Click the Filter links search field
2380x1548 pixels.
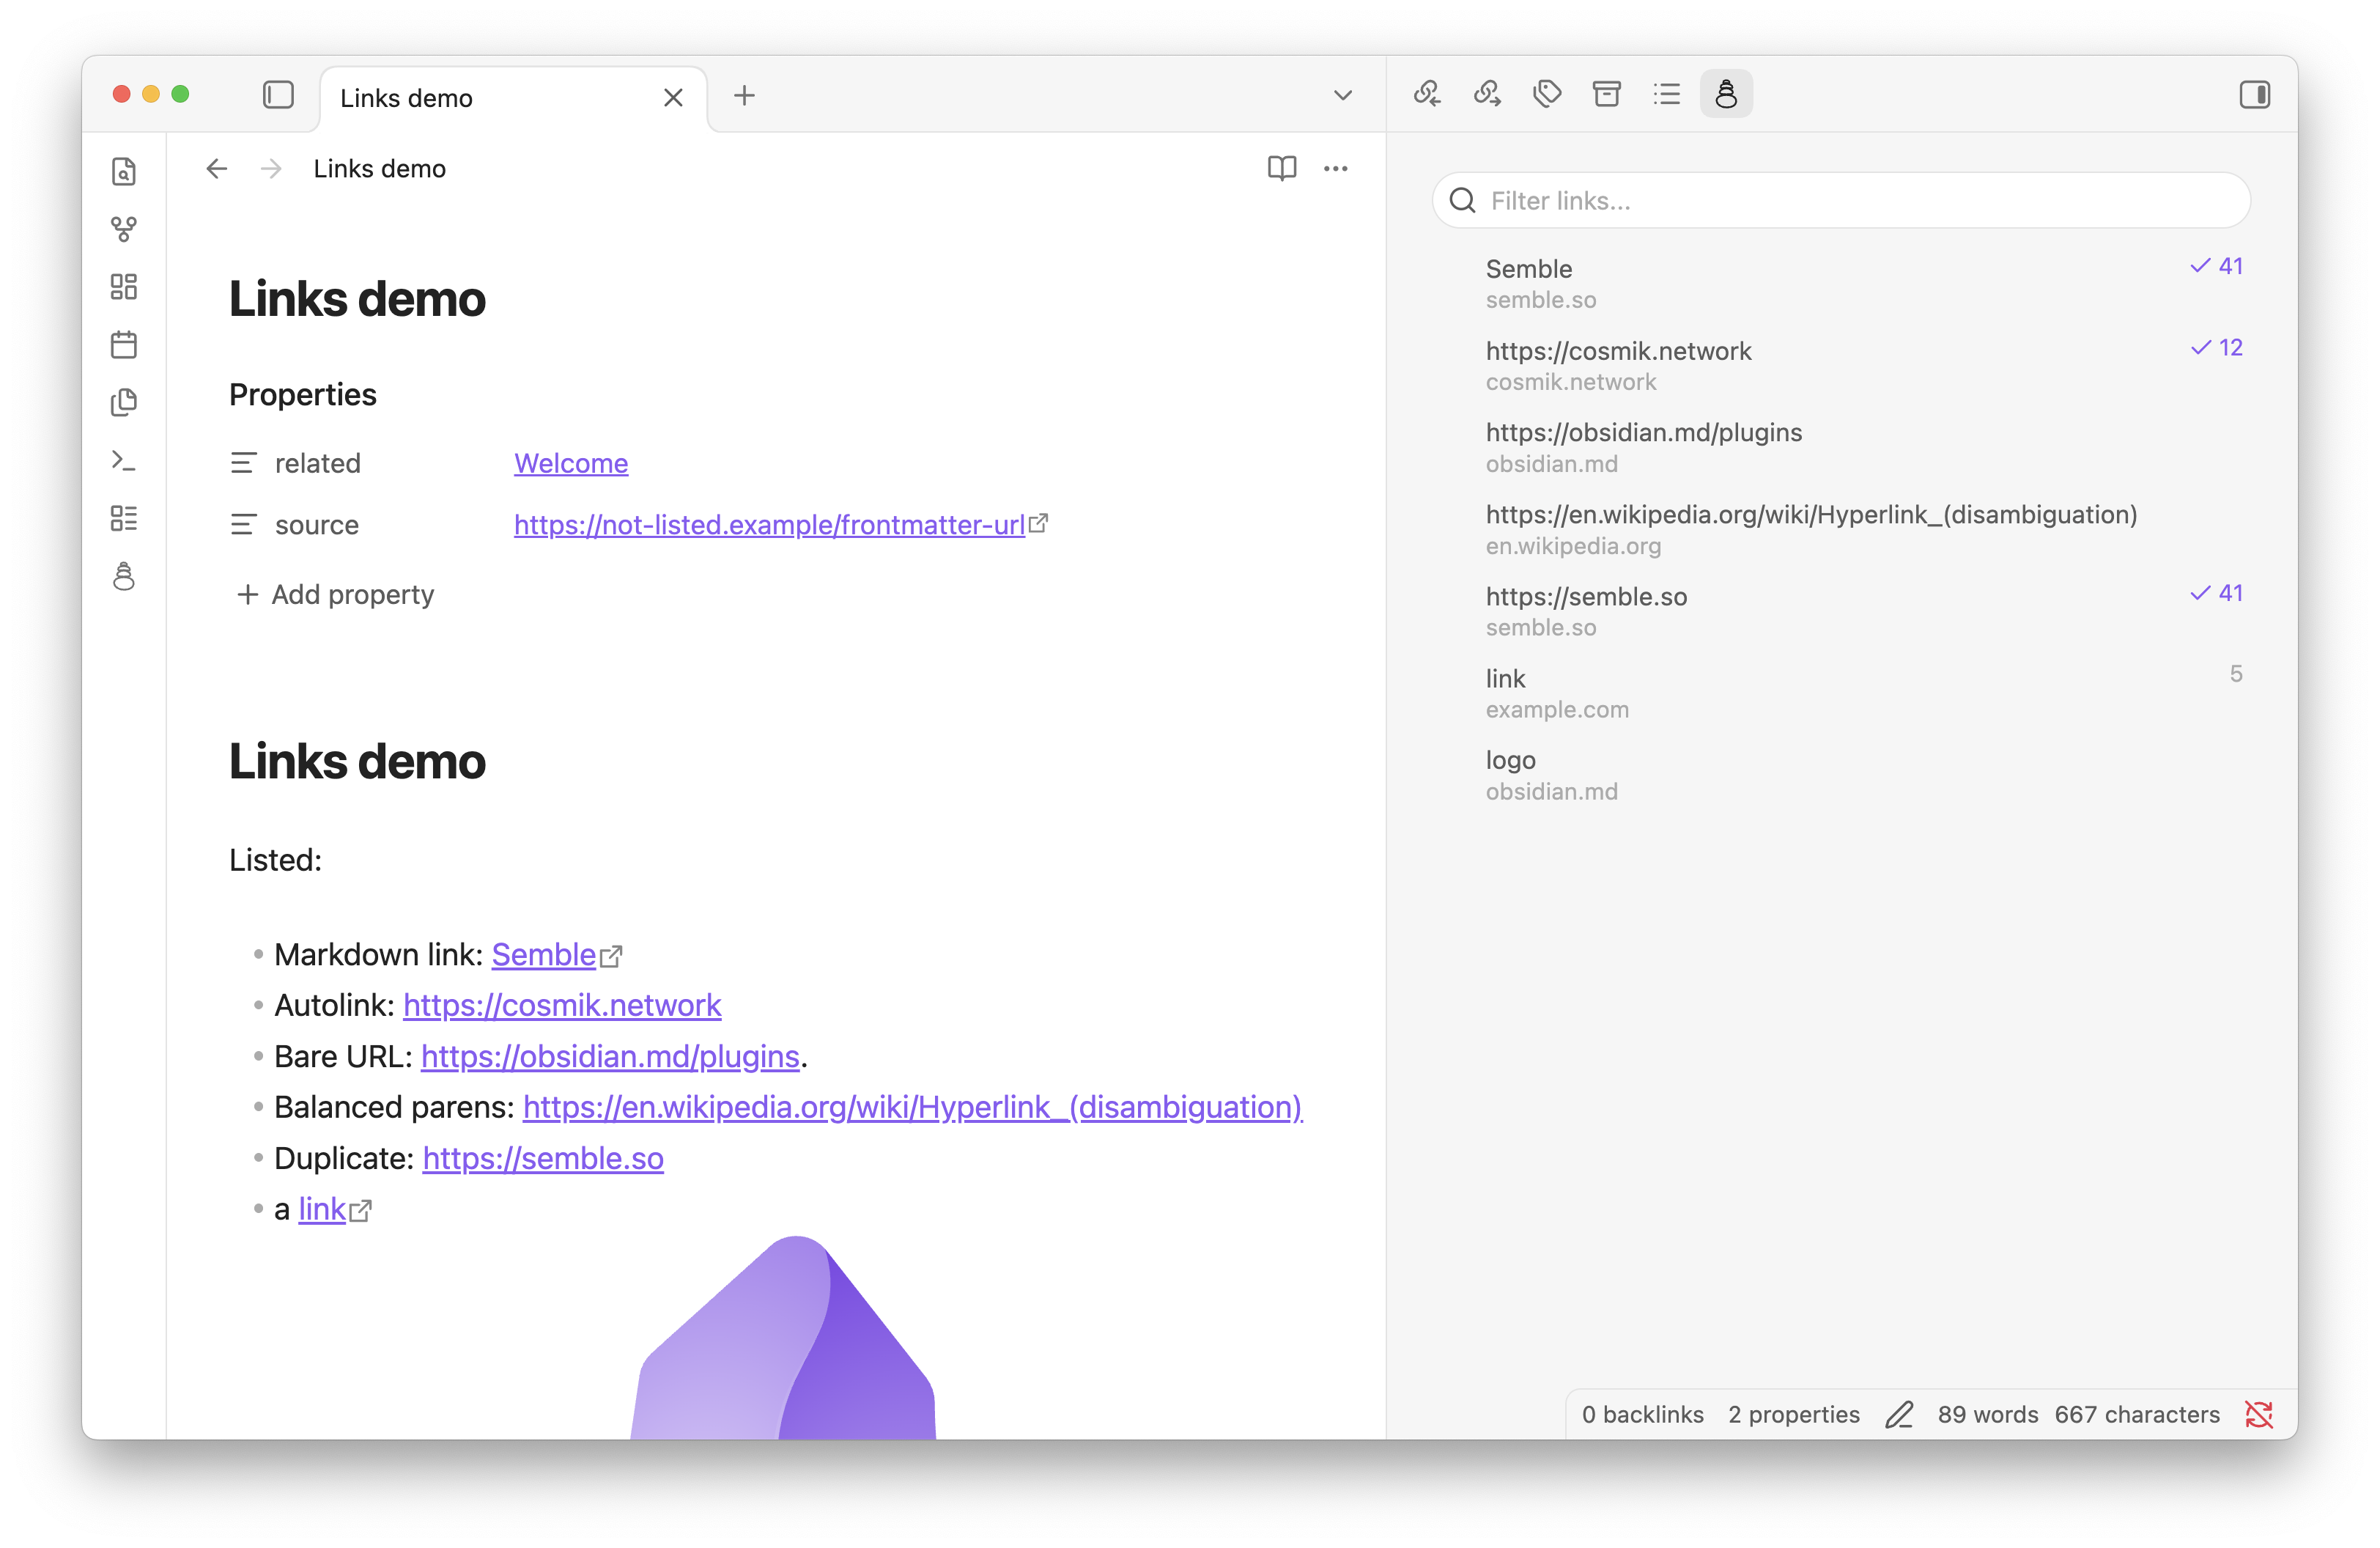pos(1841,200)
